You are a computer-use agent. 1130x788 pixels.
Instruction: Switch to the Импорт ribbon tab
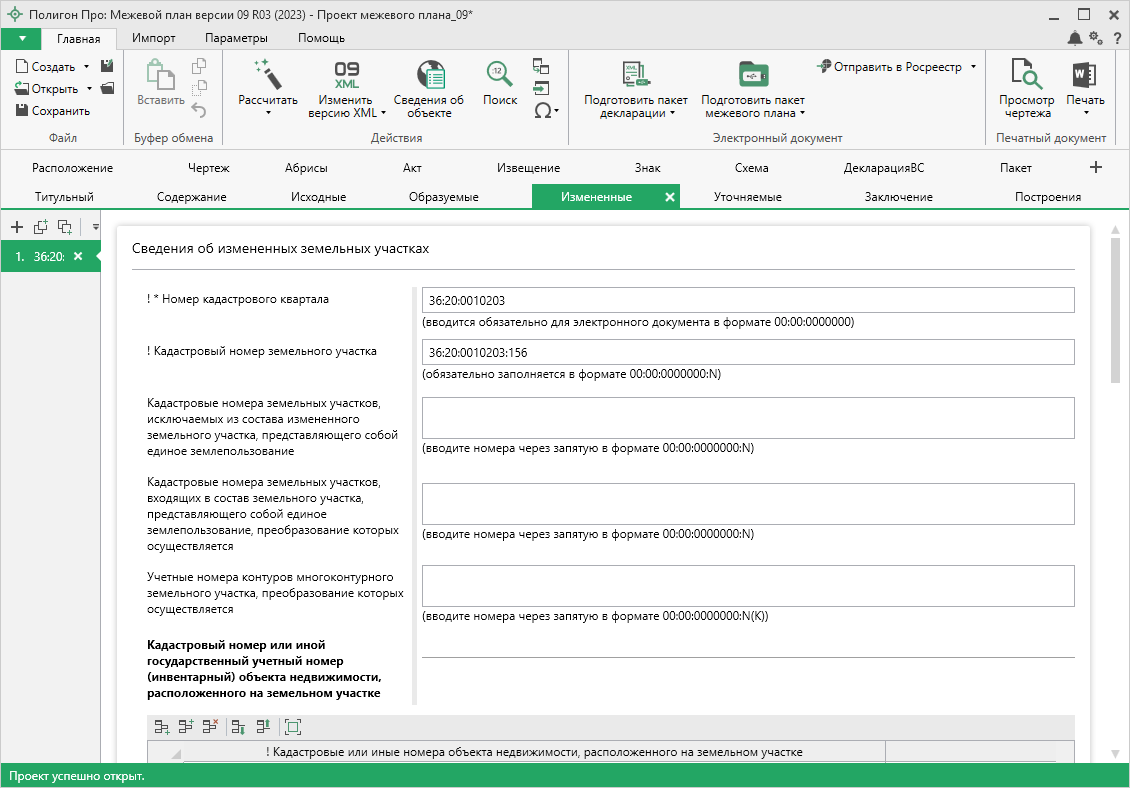tap(153, 38)
